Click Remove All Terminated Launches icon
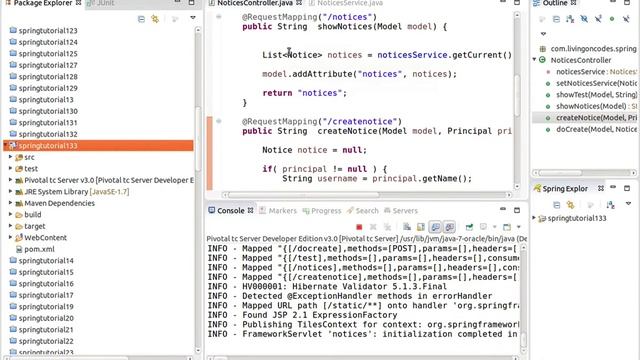This screenshot has width=640, height=360. pyautogui.click(x=387, y=227)
